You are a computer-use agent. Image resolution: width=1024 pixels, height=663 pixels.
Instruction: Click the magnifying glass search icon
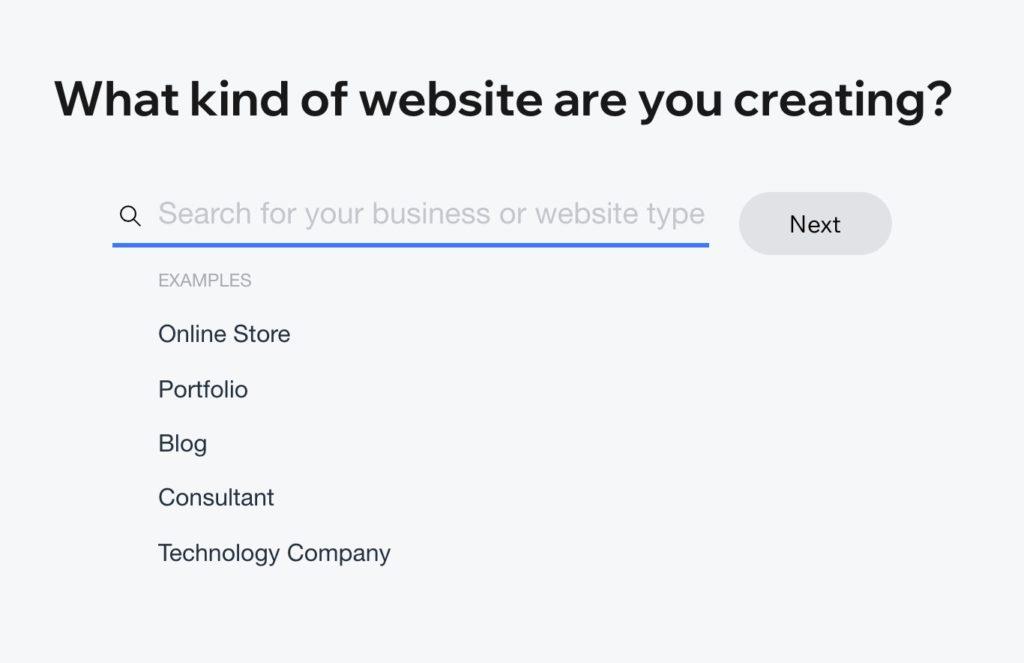130,215
